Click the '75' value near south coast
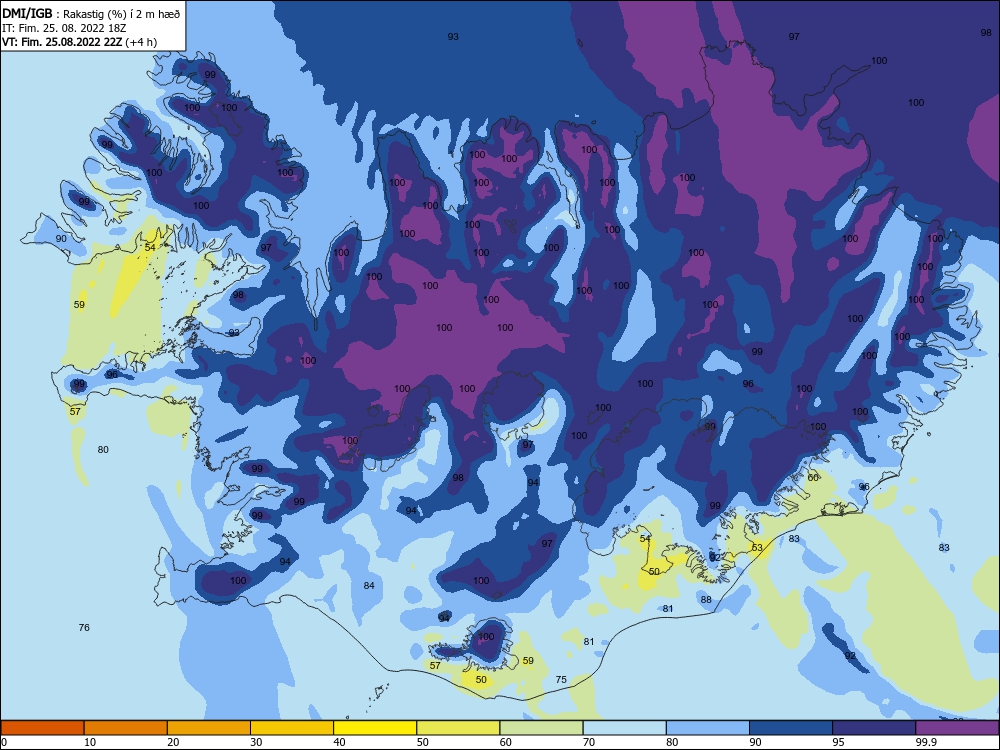 click(561, 679)
